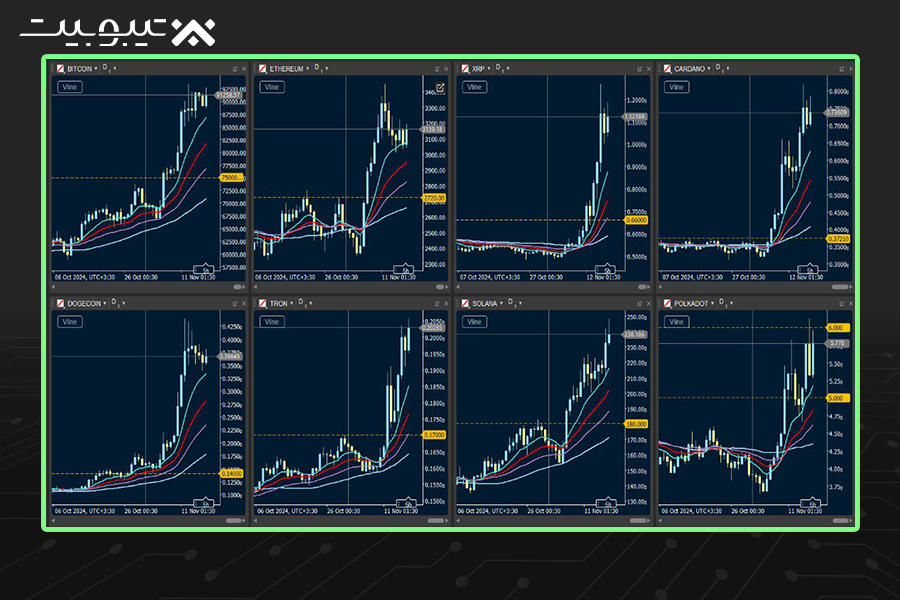This screenshot has width=900, height=600.
Task: Select the 0.17000 price line label on TRON
Action: pyautogui.click(x=434, y=435)
